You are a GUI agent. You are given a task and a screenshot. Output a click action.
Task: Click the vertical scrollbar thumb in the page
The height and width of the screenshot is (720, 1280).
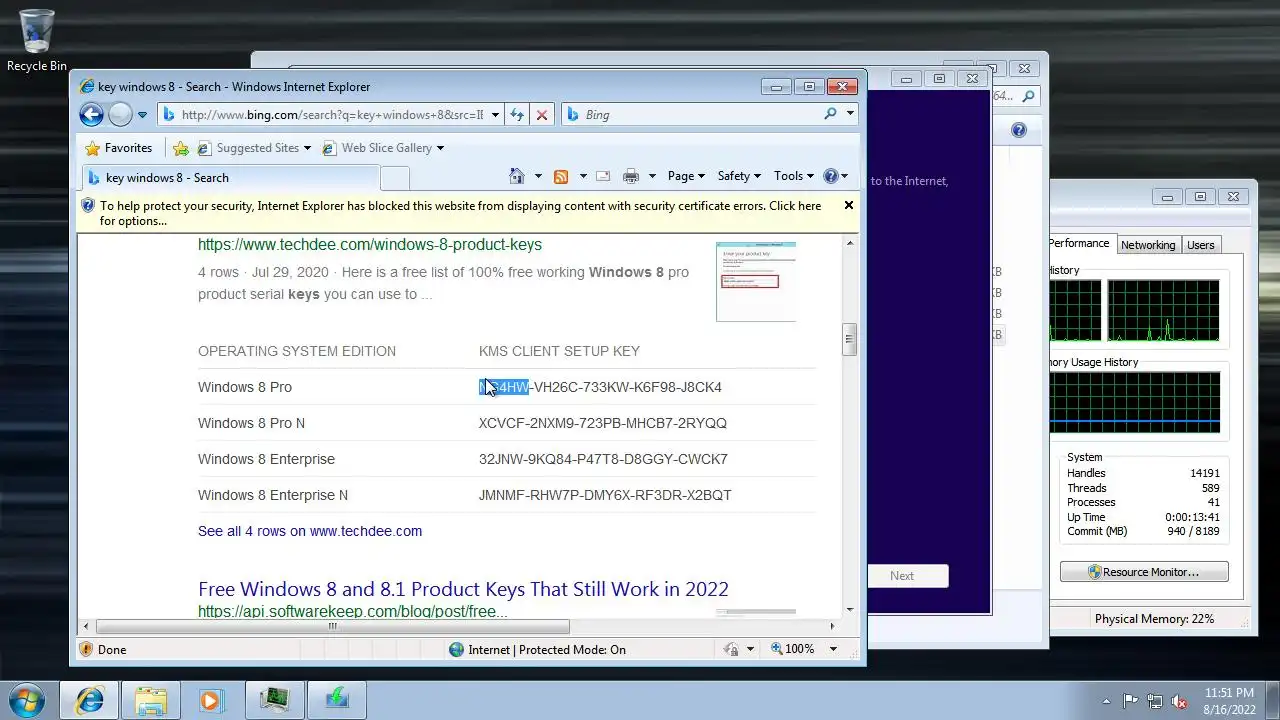[x=850, y=339]
